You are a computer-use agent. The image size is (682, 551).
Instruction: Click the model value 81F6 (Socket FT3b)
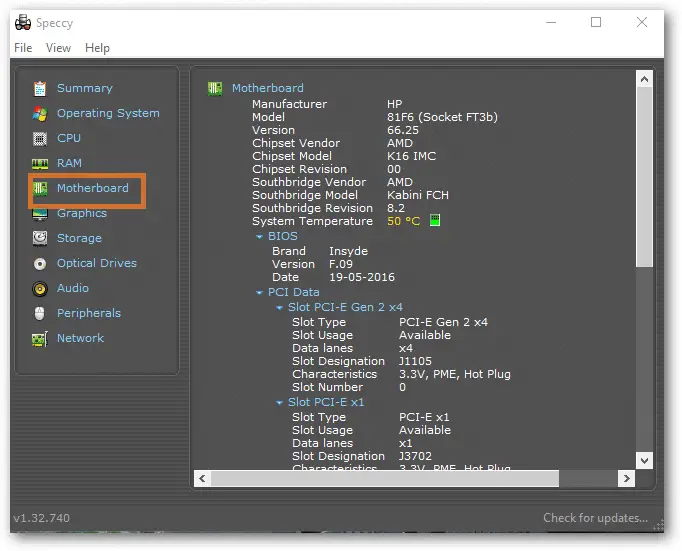pyautogui.click(x=442, y=117)
